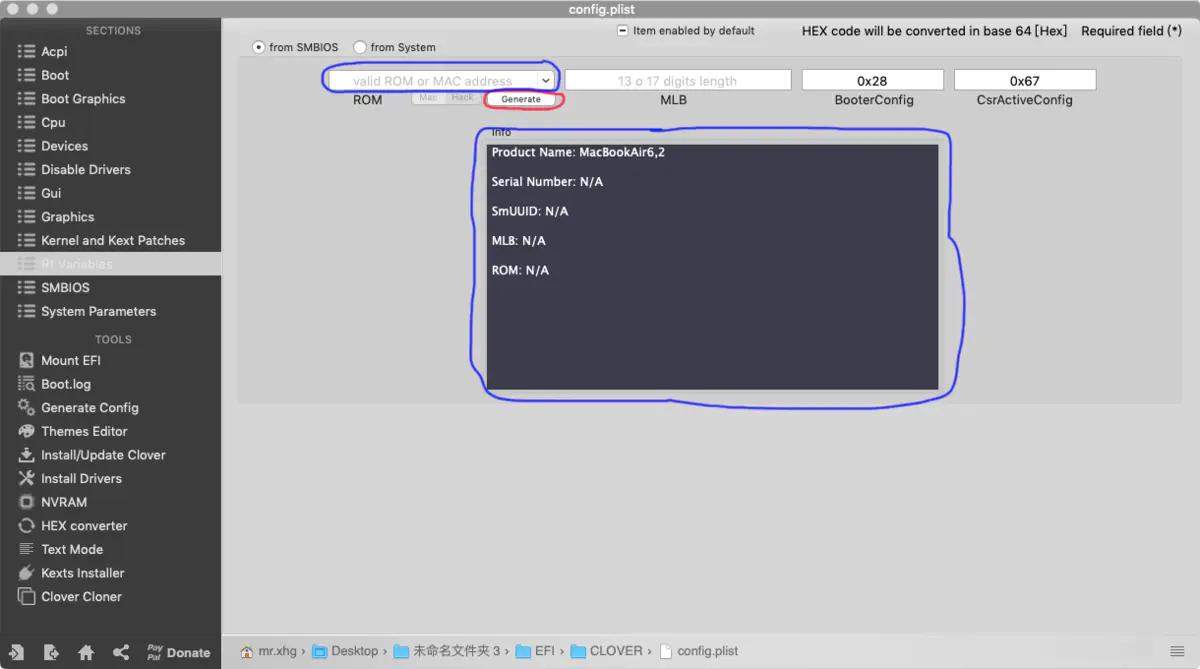
Task: Select the 'from SMBIOS' radio button
Action: point(259,47)
